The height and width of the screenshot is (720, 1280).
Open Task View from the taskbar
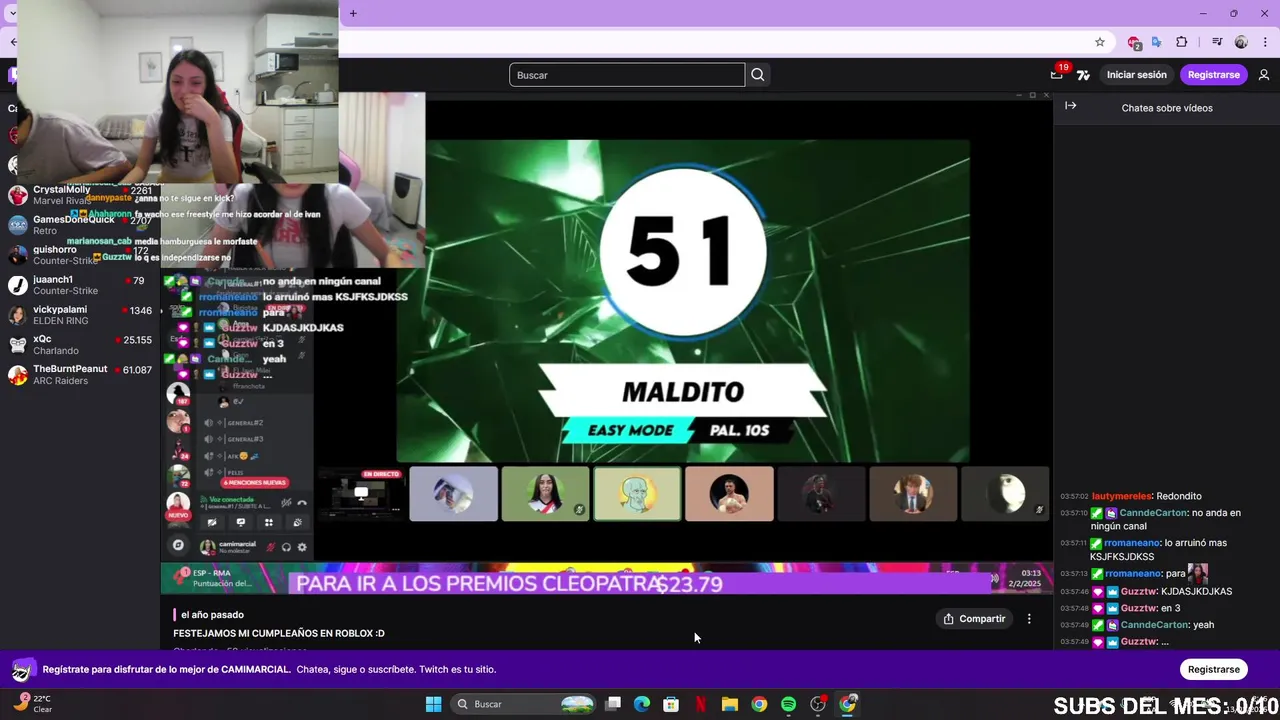coord(613,704)
